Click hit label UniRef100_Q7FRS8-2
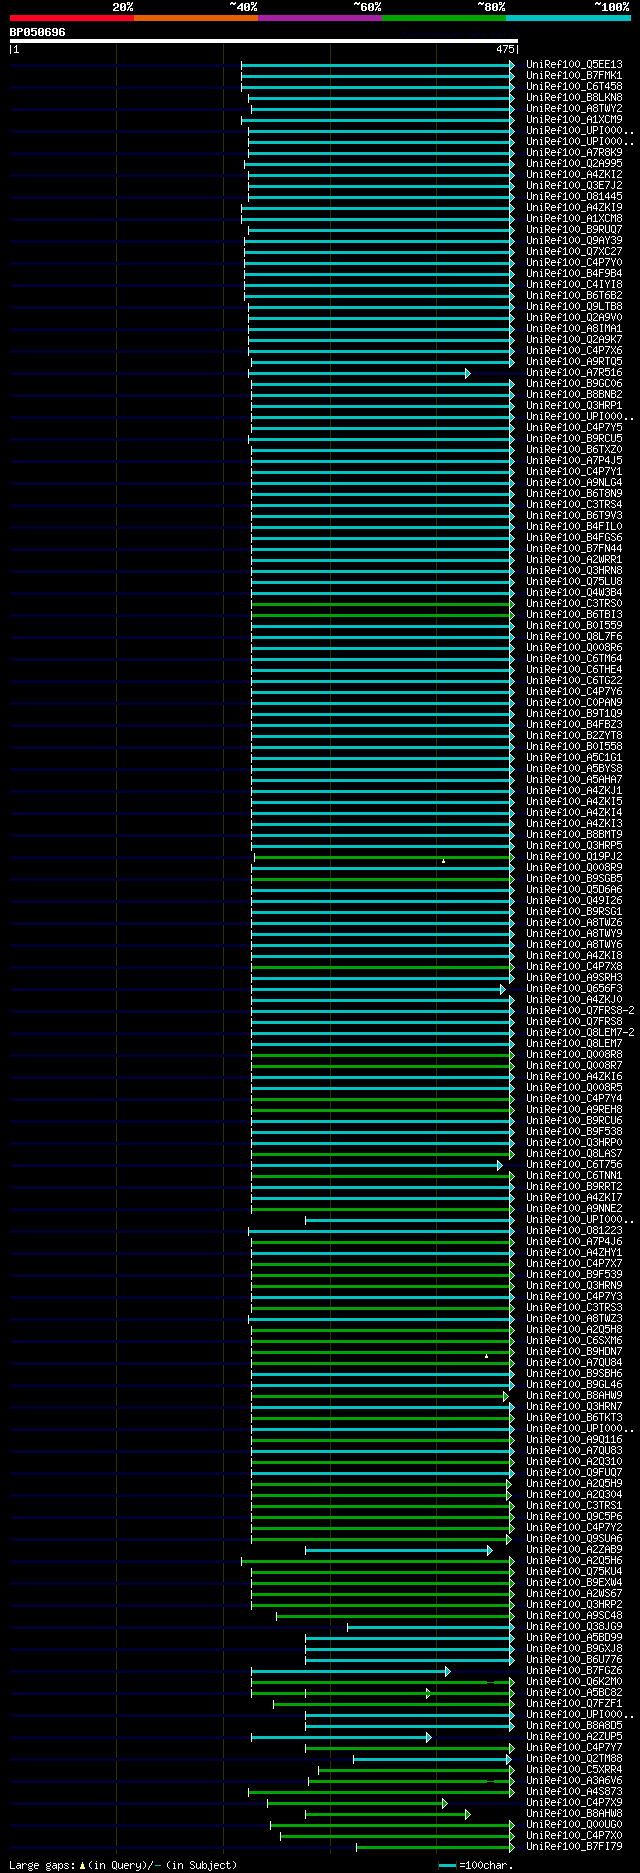The width and height of the screenshot is (640, 1873). [580, 1011]
